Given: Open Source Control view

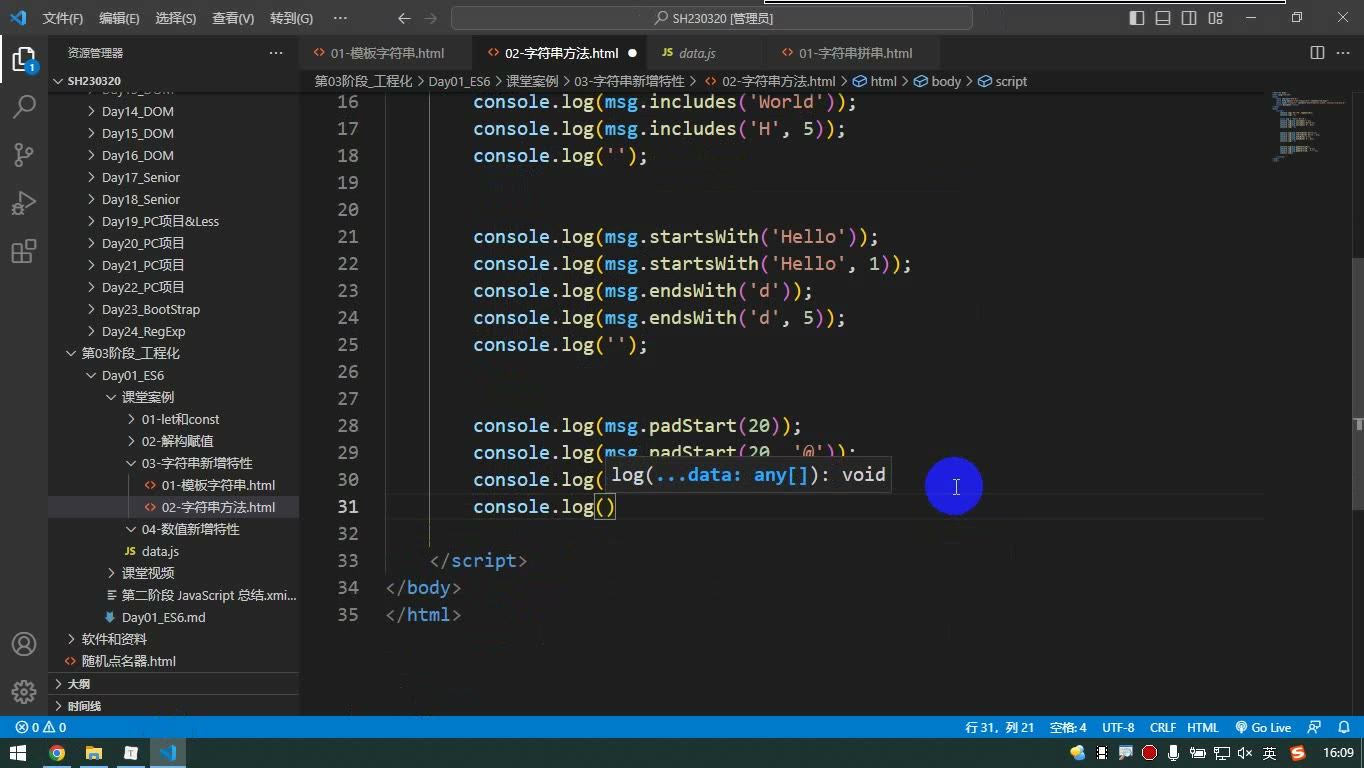Looking at the screenshot, I should [x=24, y=154].
